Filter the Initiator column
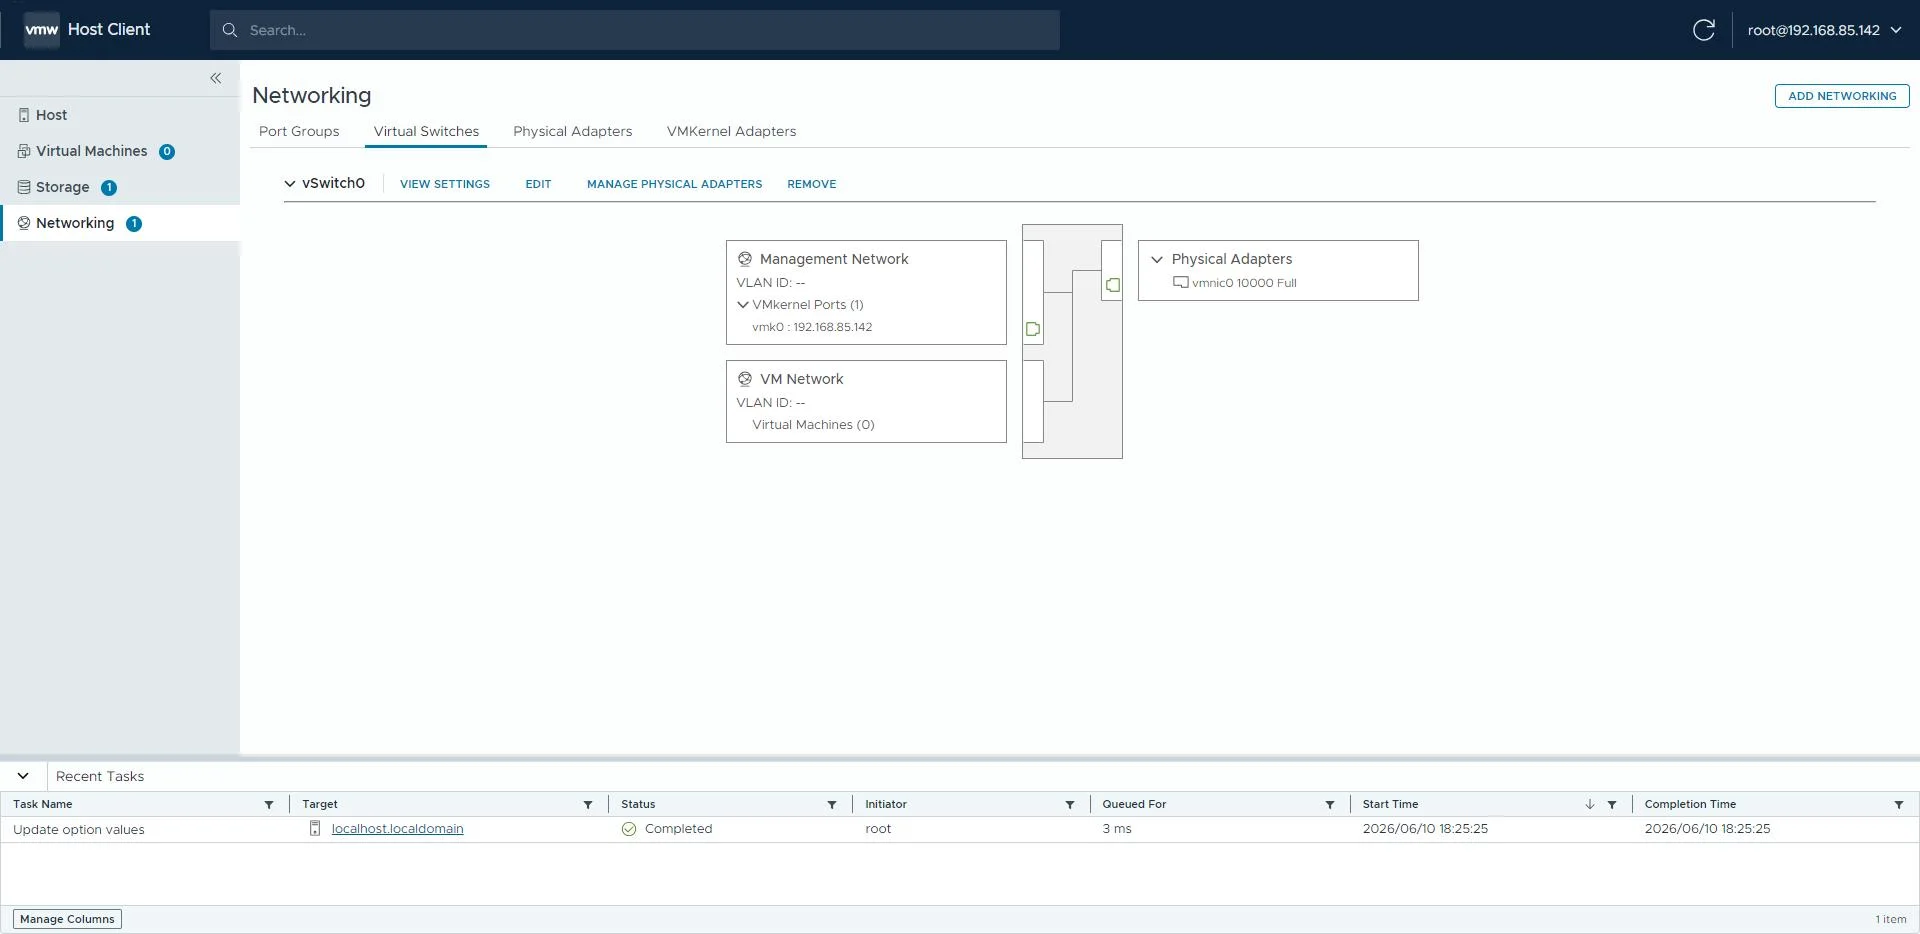 coord(1070,805)
